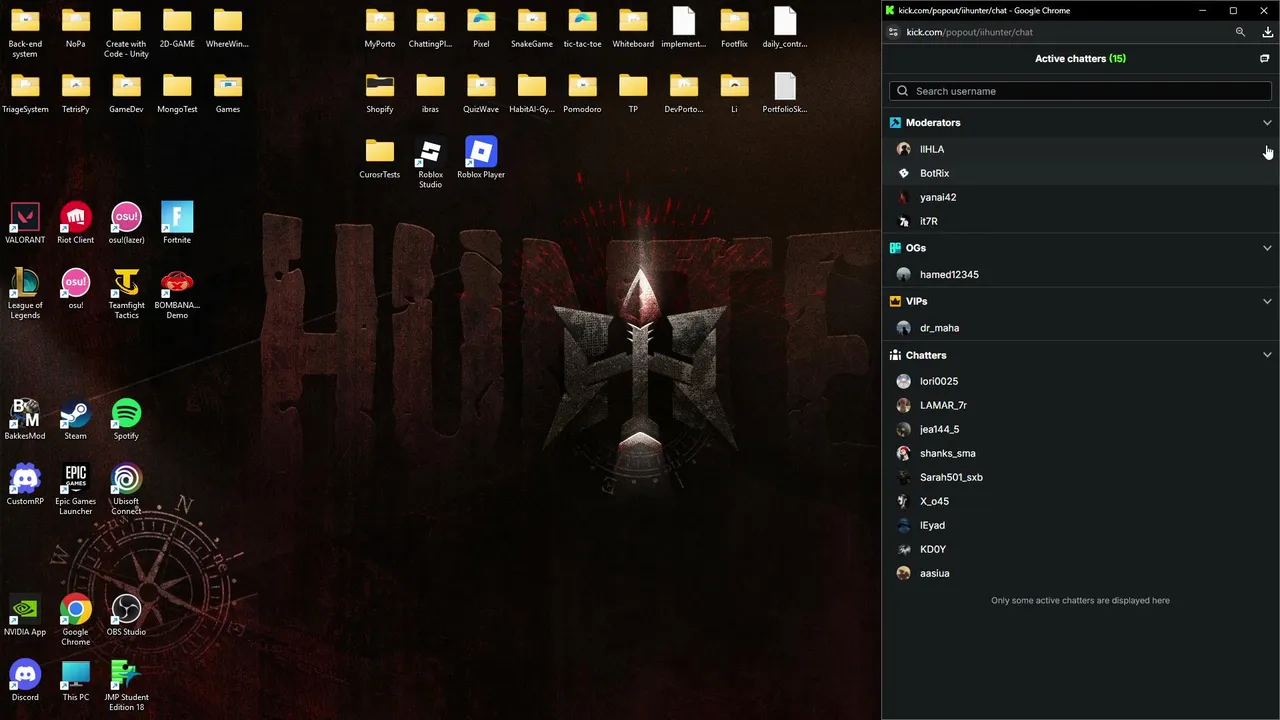Select the JMP Student Edition 18 icon
The height and width of the screenshot is (720, 1280).
pyautogui.click(x=126, y=686)
